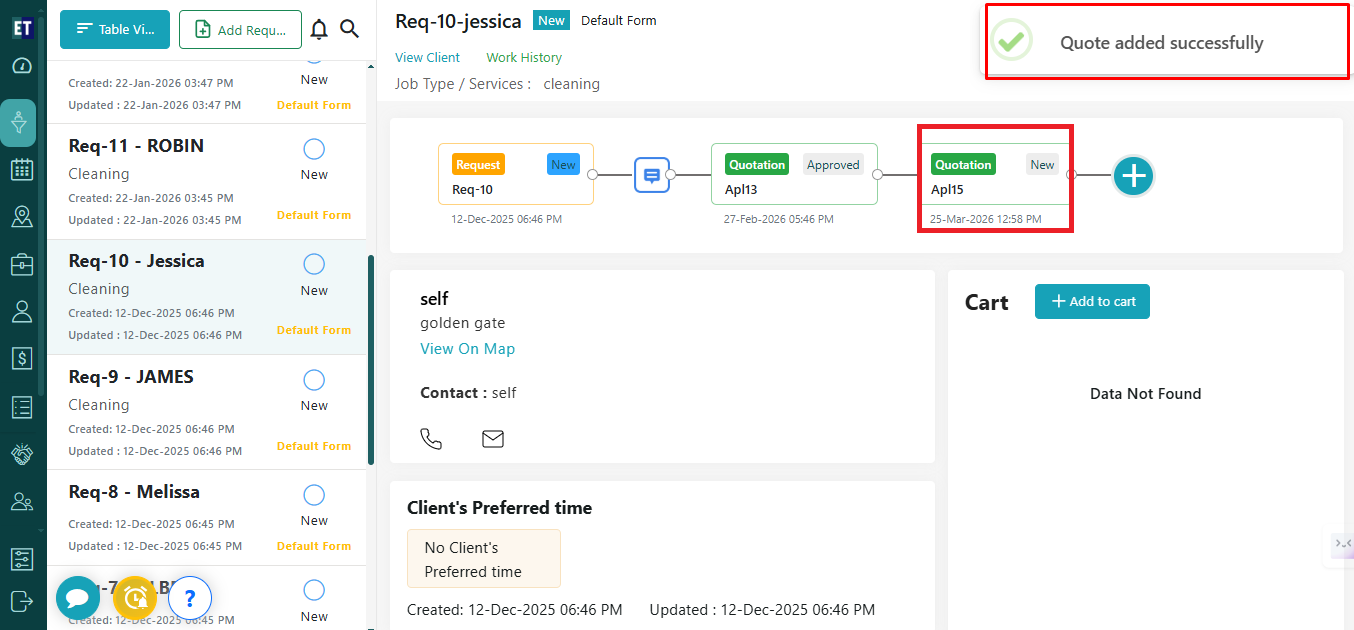Viewport: 1354px width, 630px height.
Task: Open the View Client link
Action: coord(427,58)
